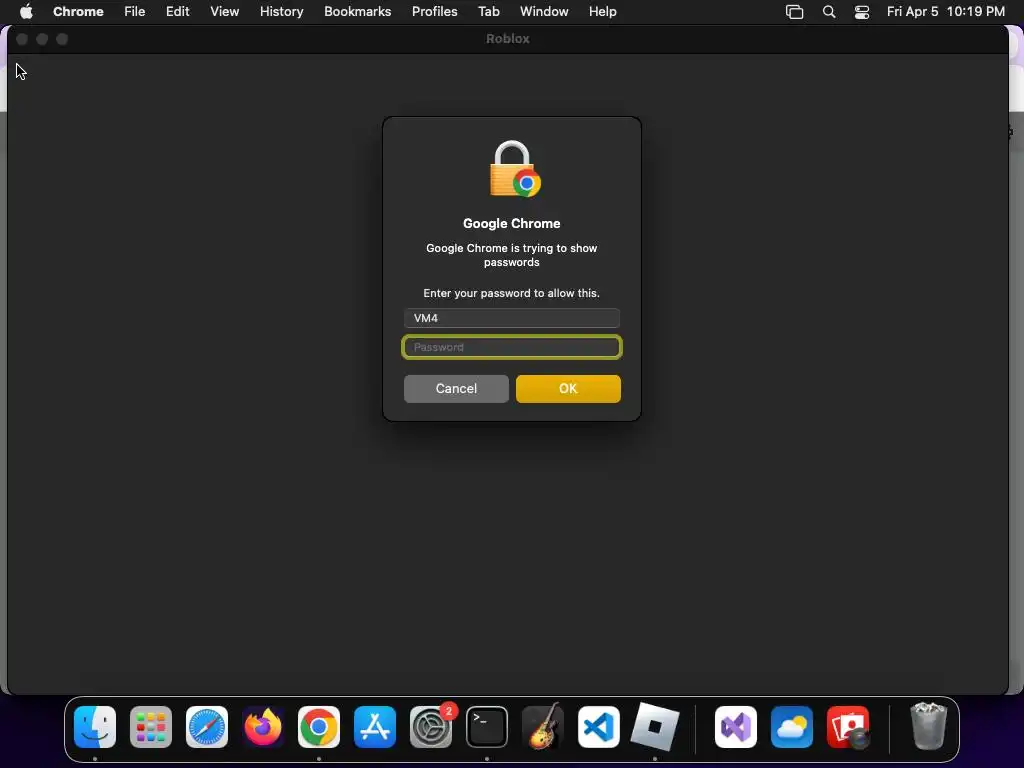Viewport: 1024px width, 768px height.
Task: Open Terminal from the dock
Action: tap(487, 727)
